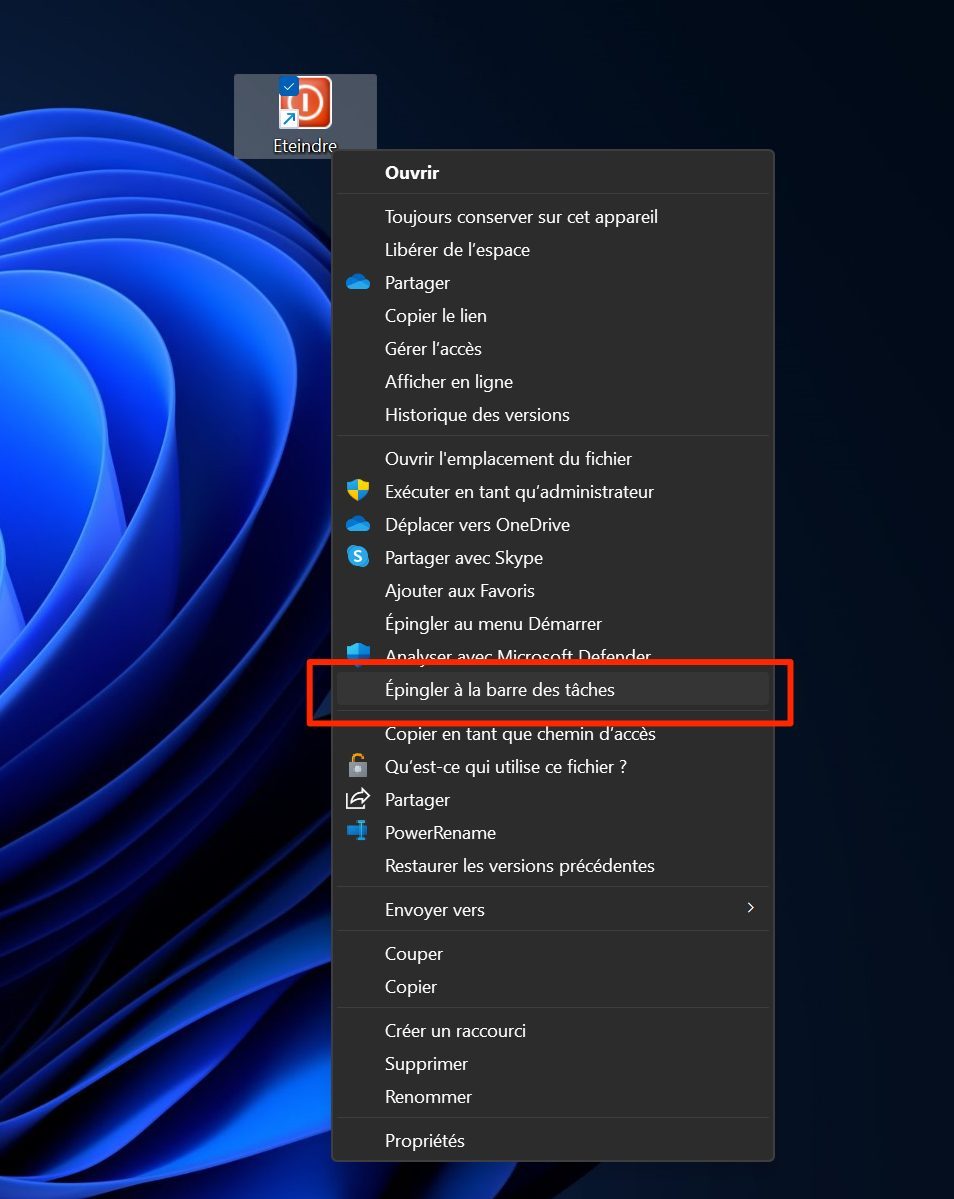This screenshot has width=954, height=1199.
Task: Select Épingler au menu Démarrer
Action: pyautogui.click(x=553, y=623)
